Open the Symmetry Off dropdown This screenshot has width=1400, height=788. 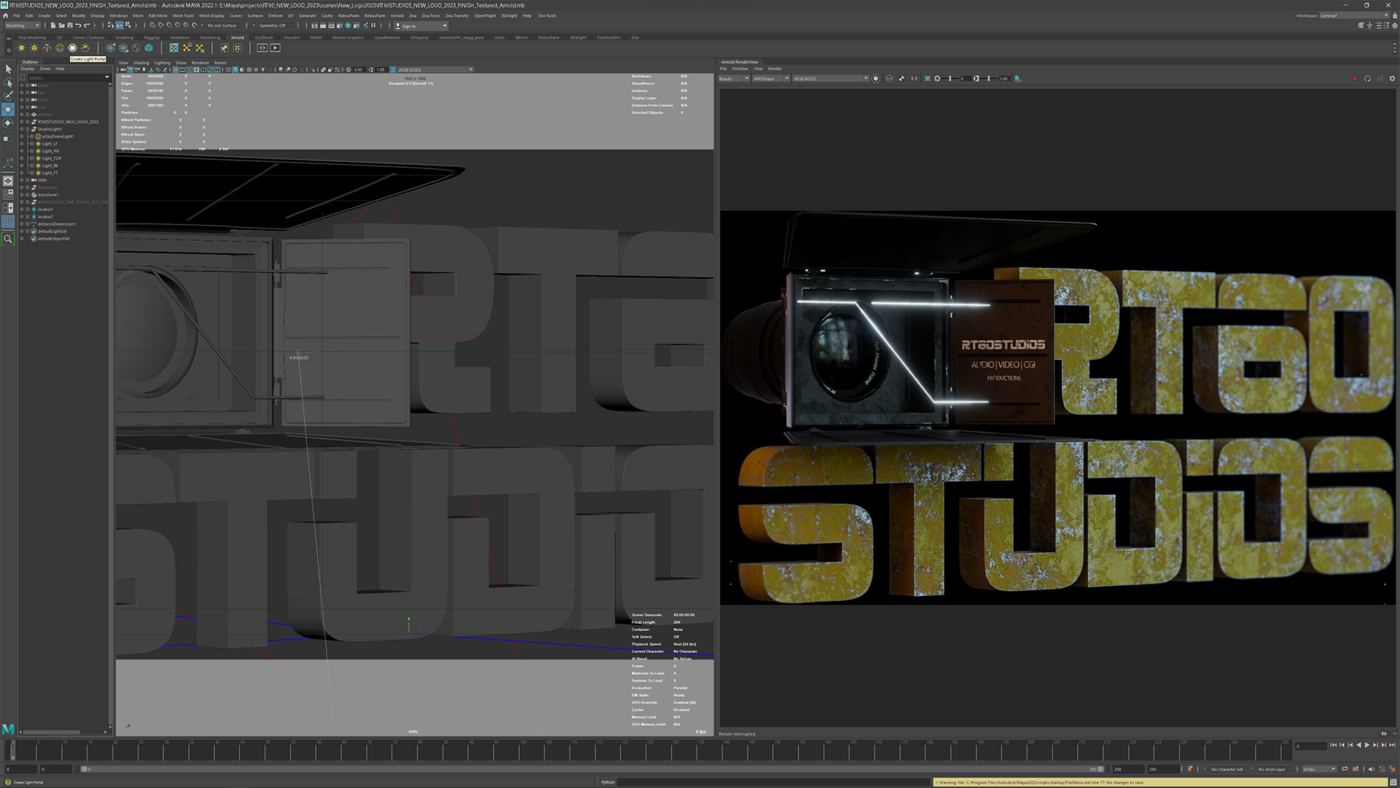pos(277,25)
